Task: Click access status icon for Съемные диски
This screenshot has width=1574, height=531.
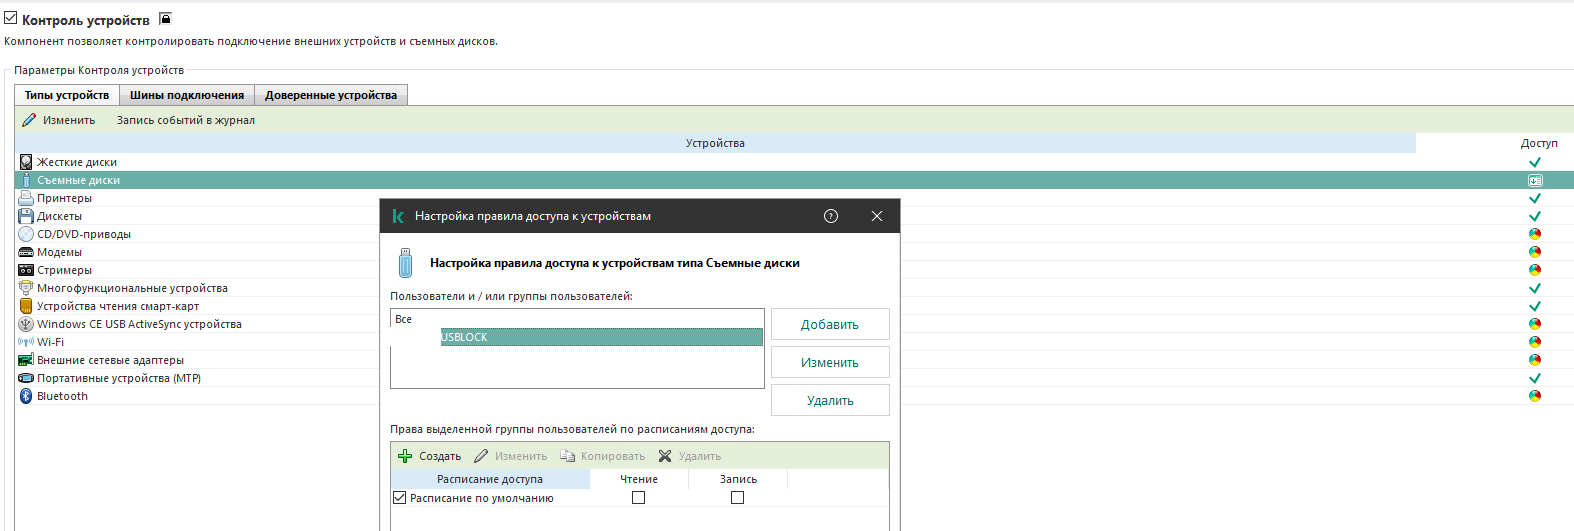Action: pyautogui.click(x=1535, y=181)
